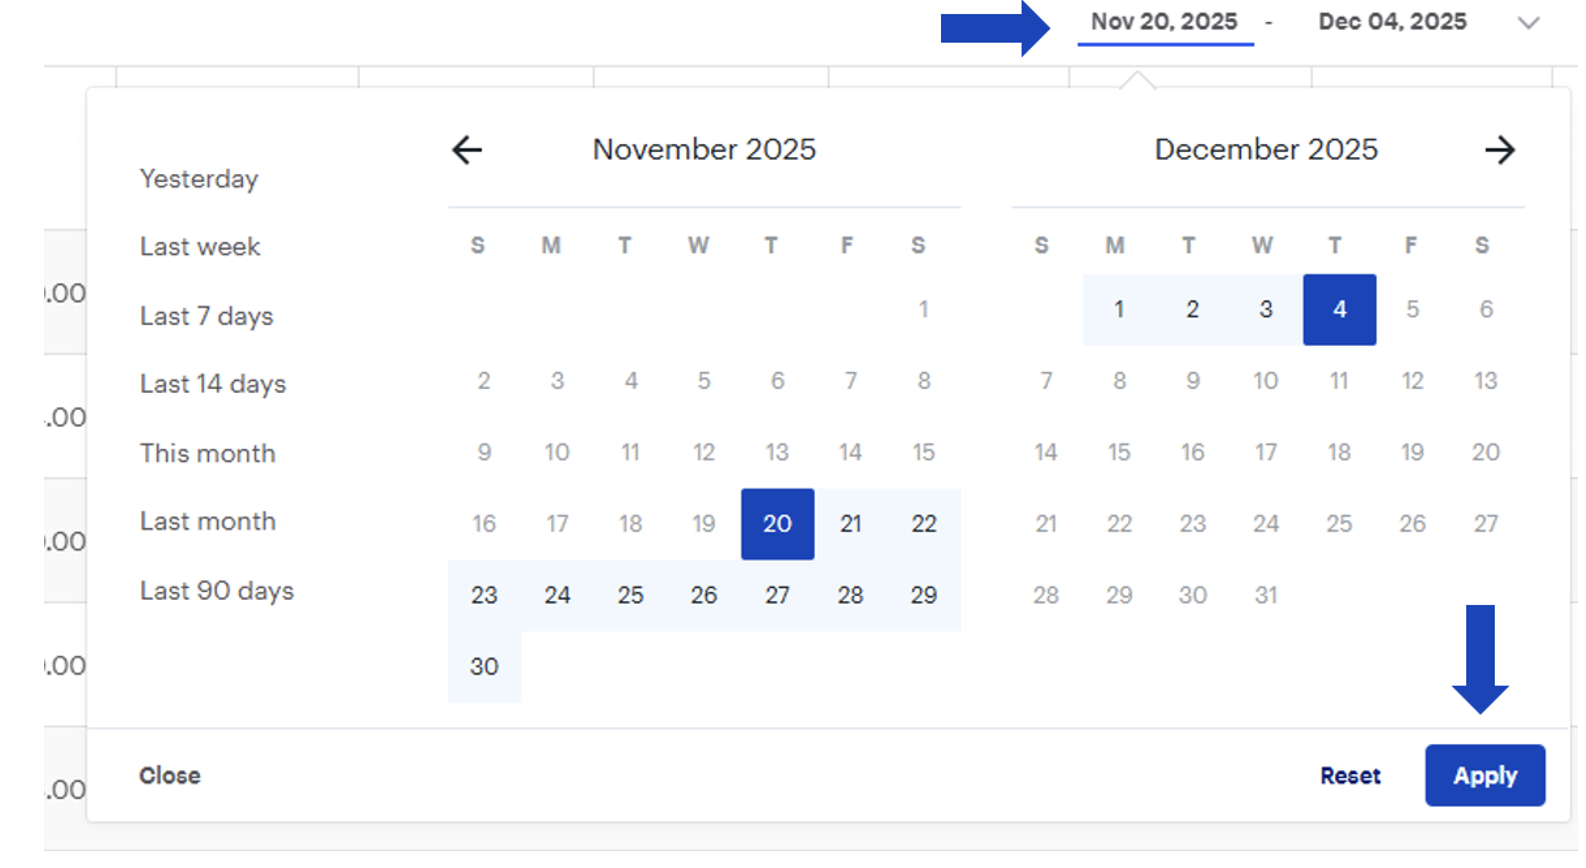Pick the Last 14 days preset
This screenshot has height=868, width=1586.
point(213,384)
